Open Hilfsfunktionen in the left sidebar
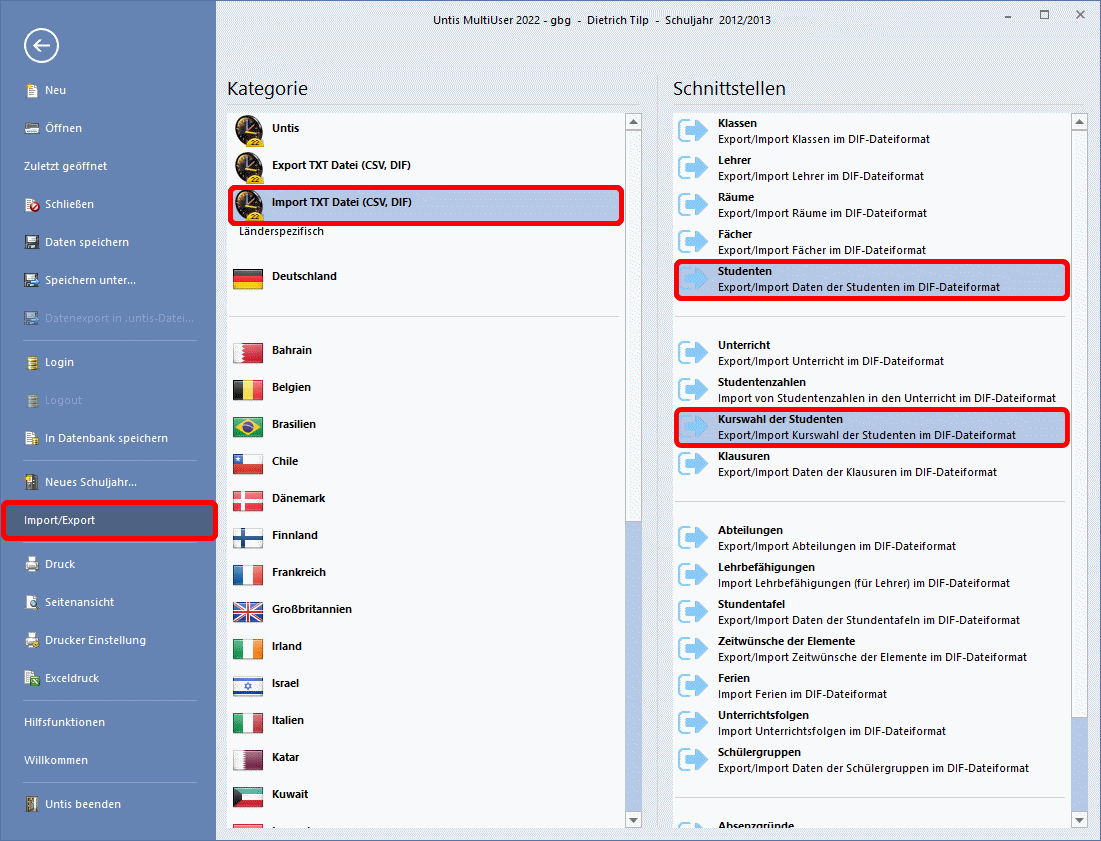The image size is (1101, 841). point(64,722)
